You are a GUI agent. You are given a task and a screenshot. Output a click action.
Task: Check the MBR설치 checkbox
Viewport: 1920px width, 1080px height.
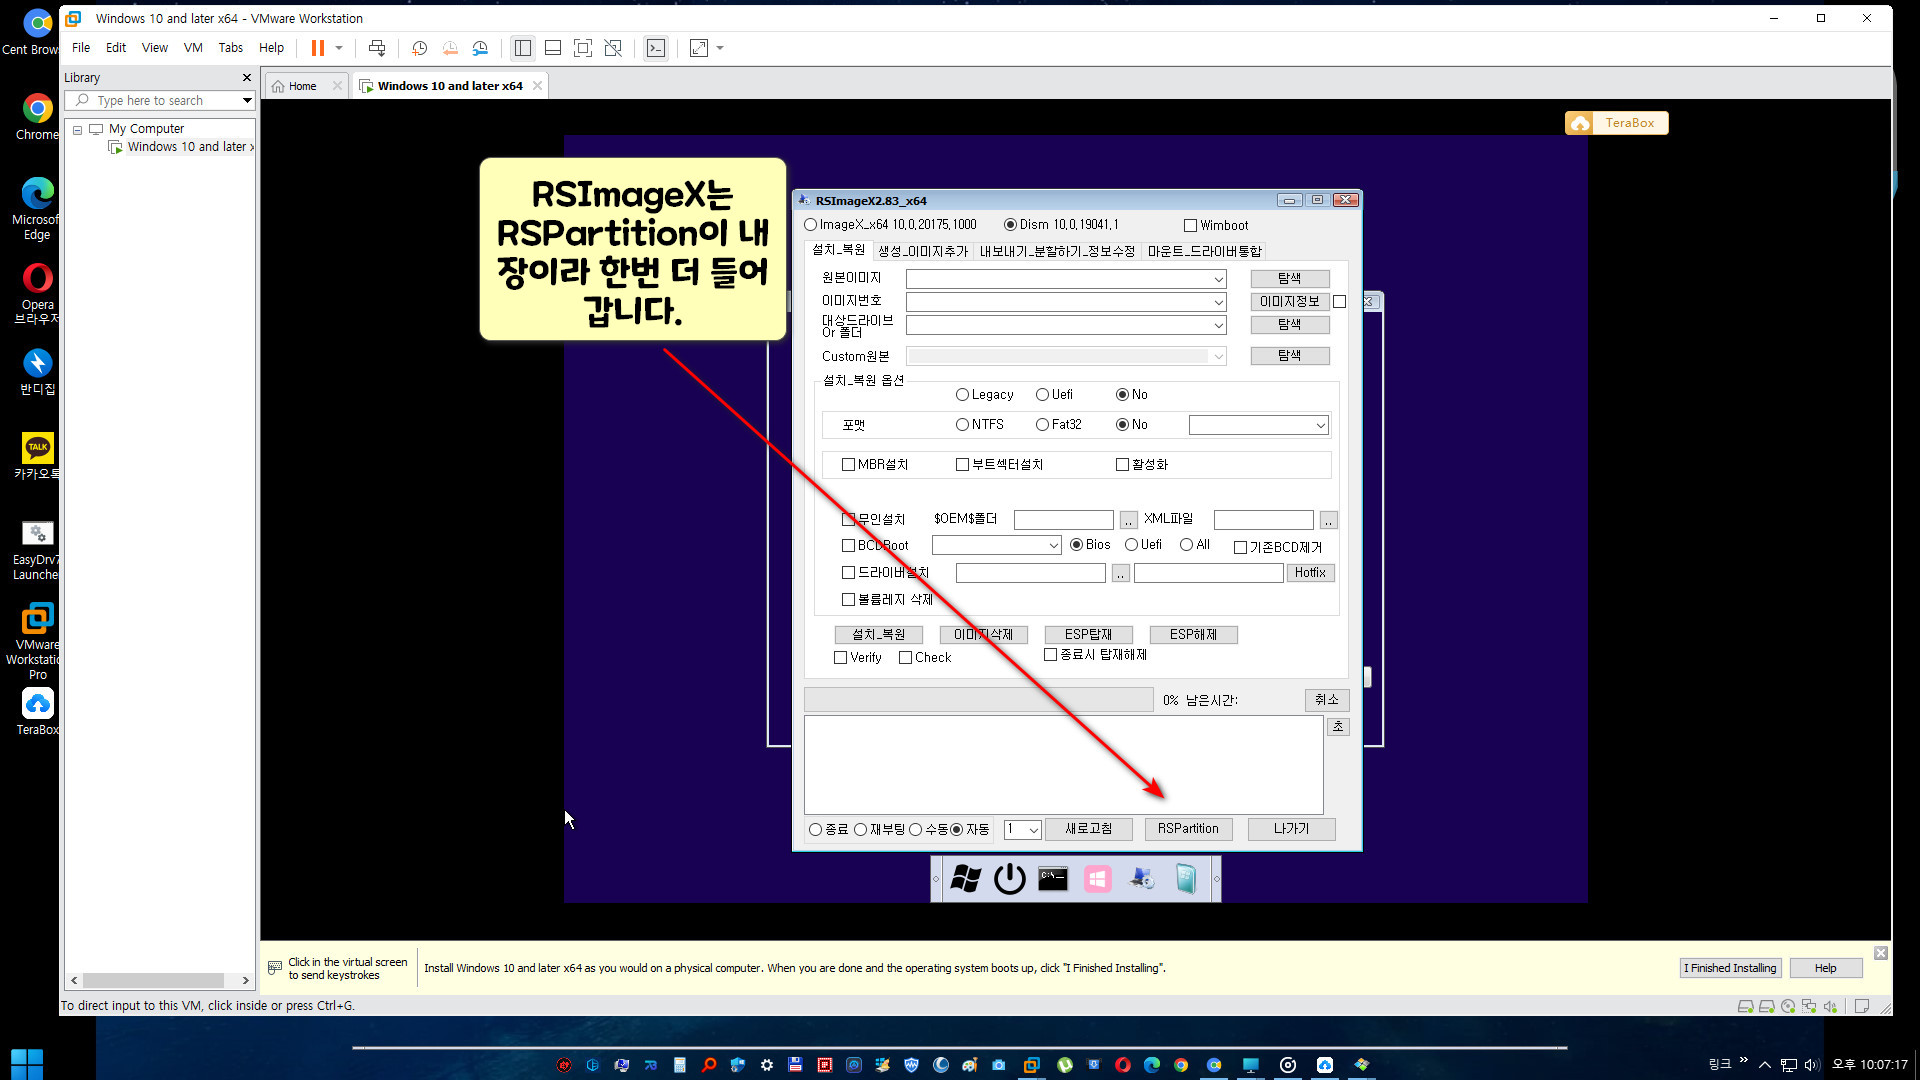pos(848,465)
